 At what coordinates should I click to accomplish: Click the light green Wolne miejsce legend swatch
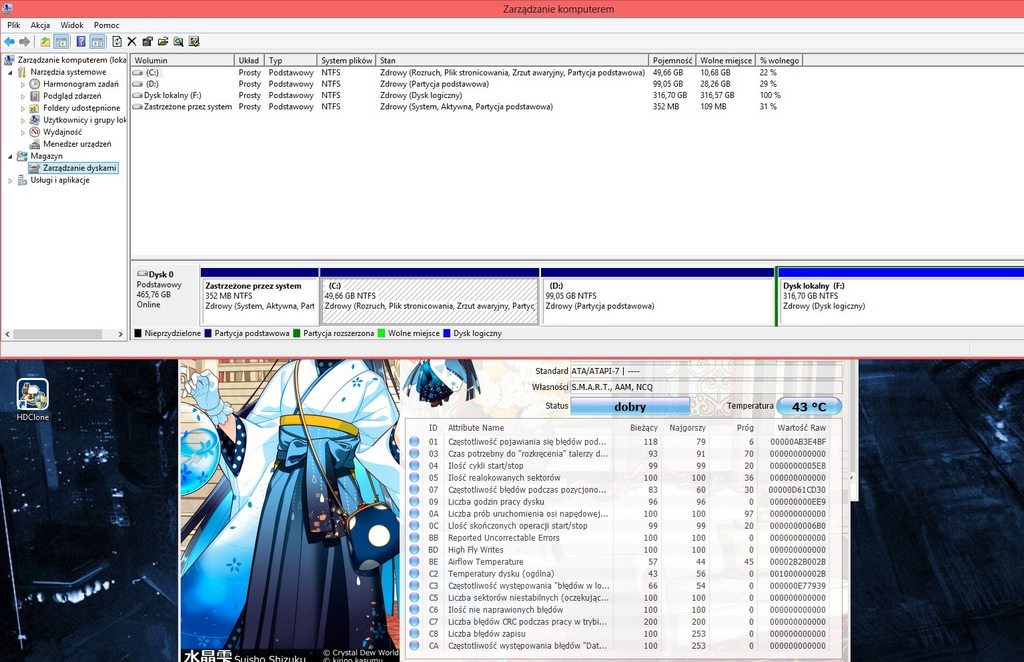381,333
